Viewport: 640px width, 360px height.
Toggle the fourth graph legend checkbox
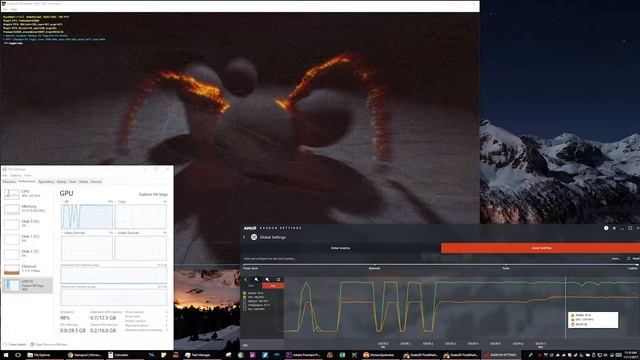tap(245, 305)
